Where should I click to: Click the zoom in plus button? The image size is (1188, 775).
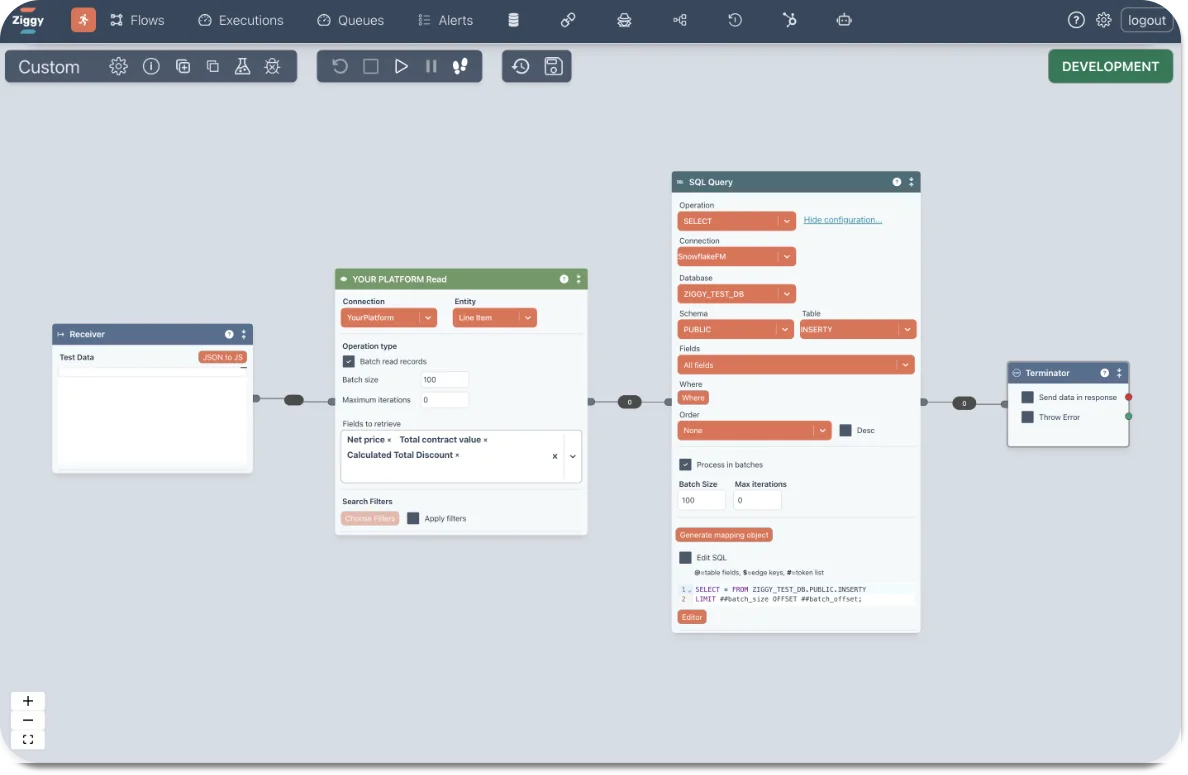pyautogui.click(x=28, y=701)
